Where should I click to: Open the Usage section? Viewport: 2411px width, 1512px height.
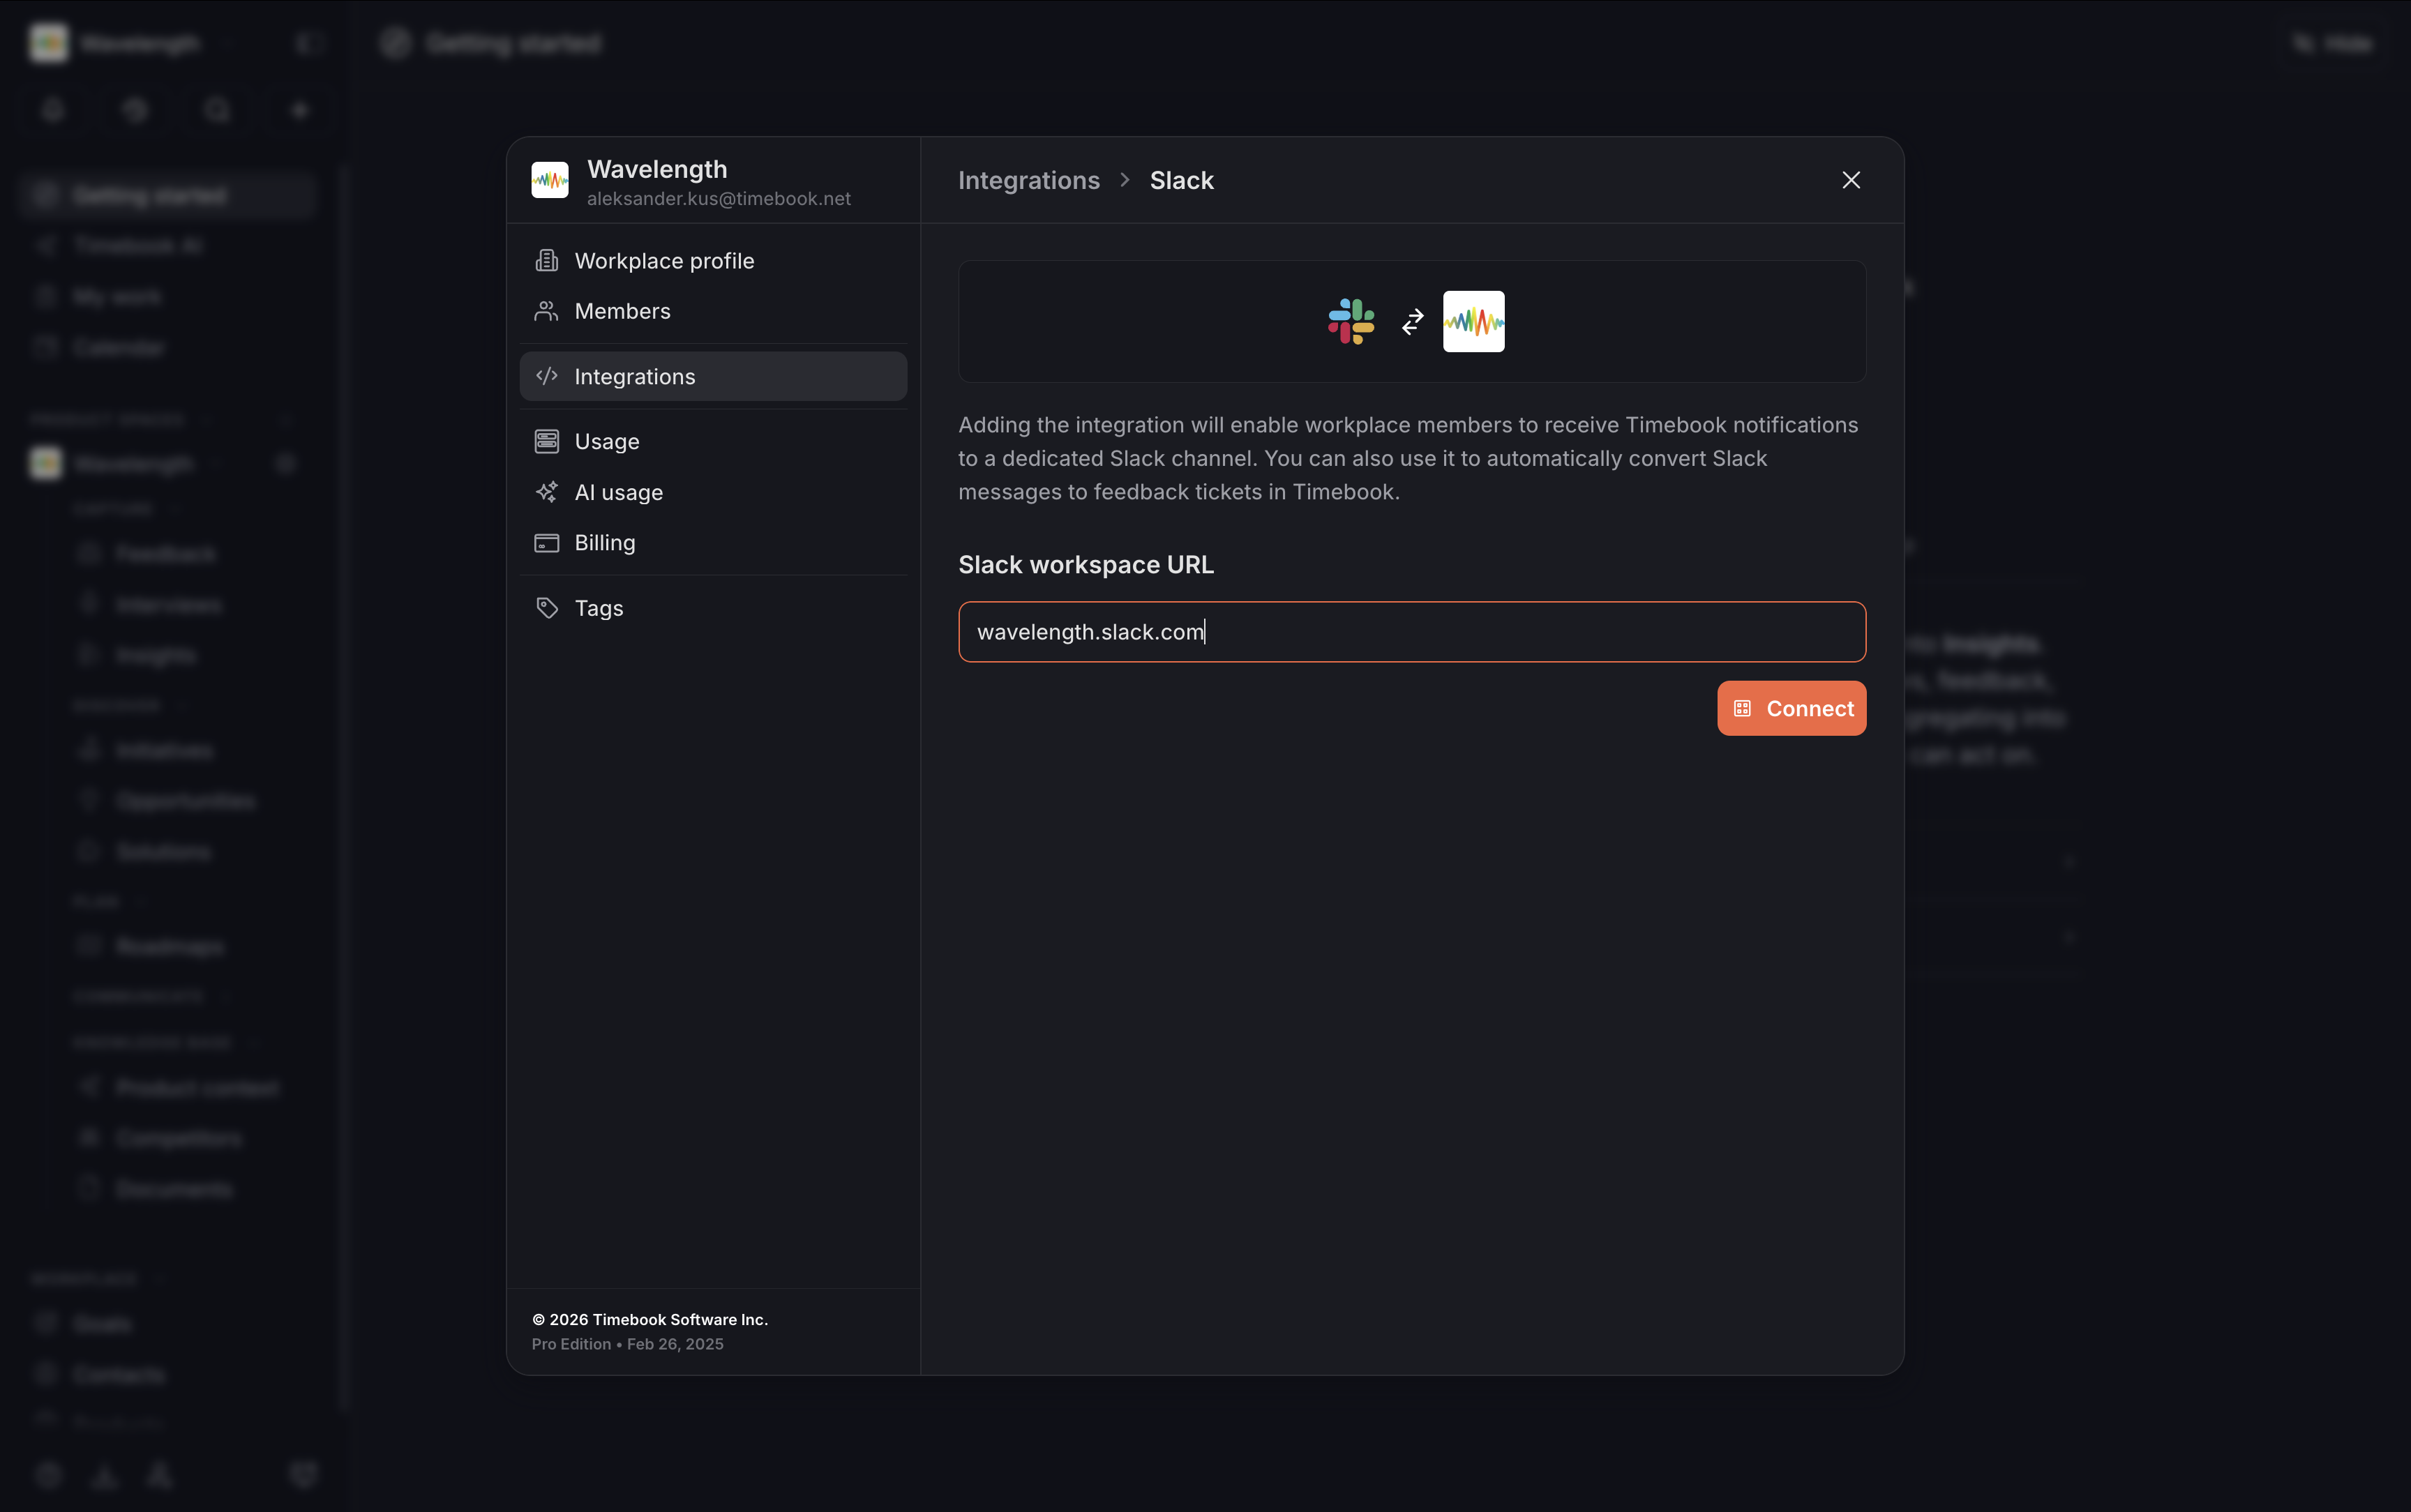click(x=713, y=441)
